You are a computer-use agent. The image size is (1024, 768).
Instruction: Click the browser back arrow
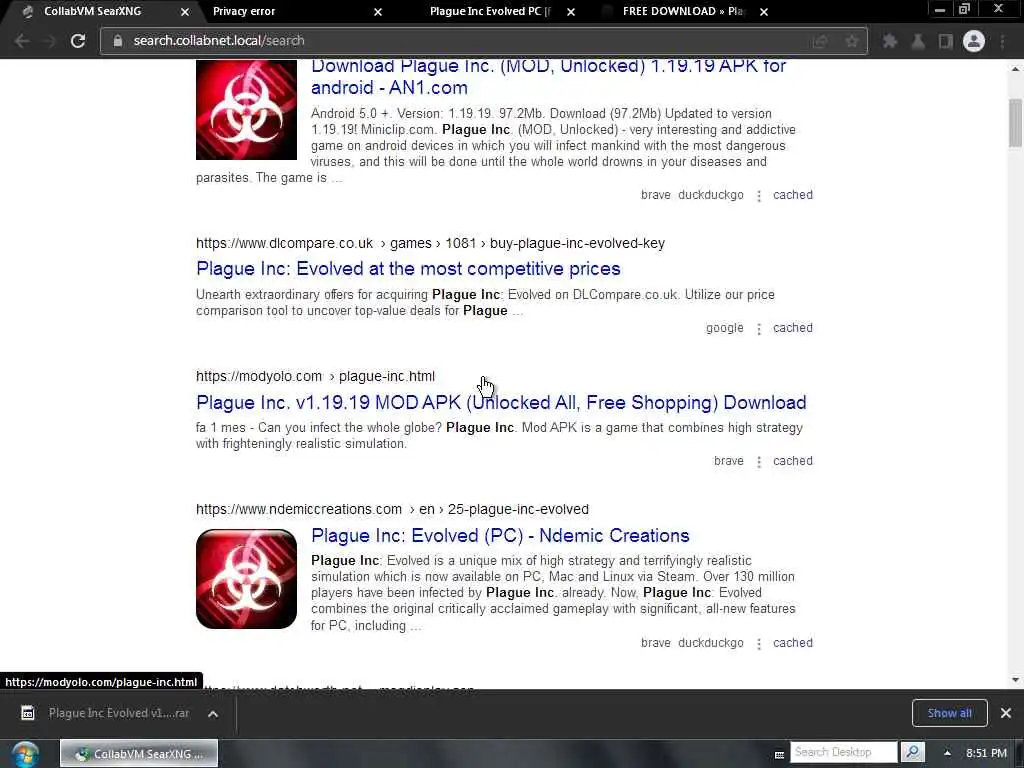coord(22,40)
